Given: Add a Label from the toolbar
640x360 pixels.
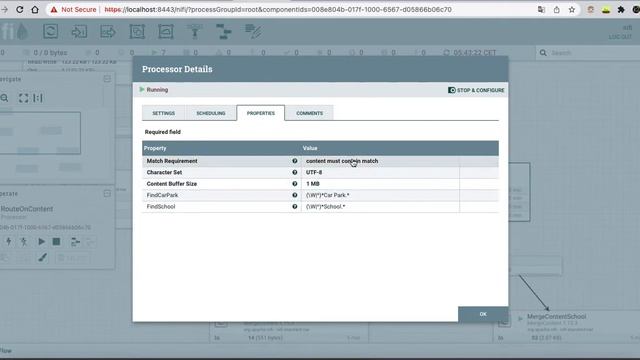Looking at the screenshot, I should click(253, 31).
